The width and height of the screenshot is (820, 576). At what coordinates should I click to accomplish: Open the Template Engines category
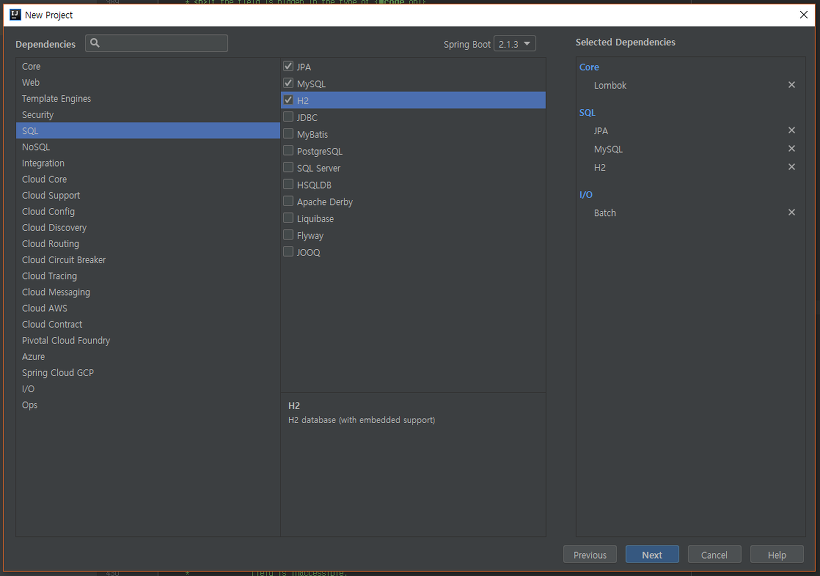[148, 99]
